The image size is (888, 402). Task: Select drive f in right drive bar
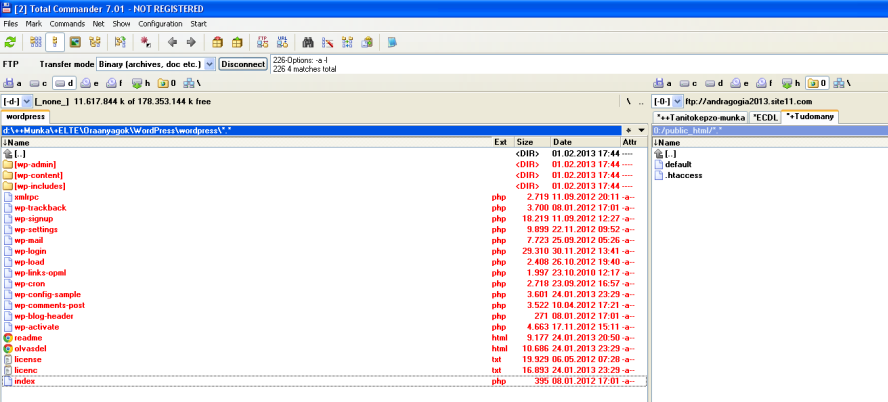click(x=766, y=83)
